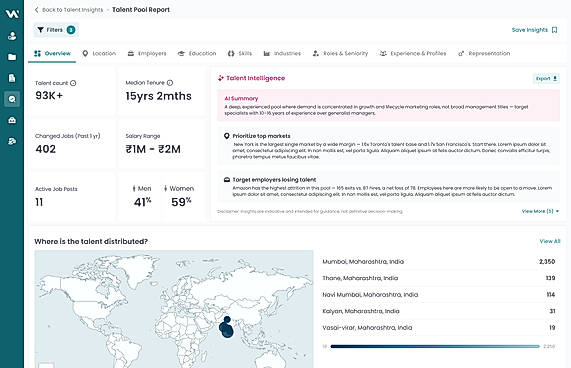Click the 402 changed jobs value

[x=46, y=149]
